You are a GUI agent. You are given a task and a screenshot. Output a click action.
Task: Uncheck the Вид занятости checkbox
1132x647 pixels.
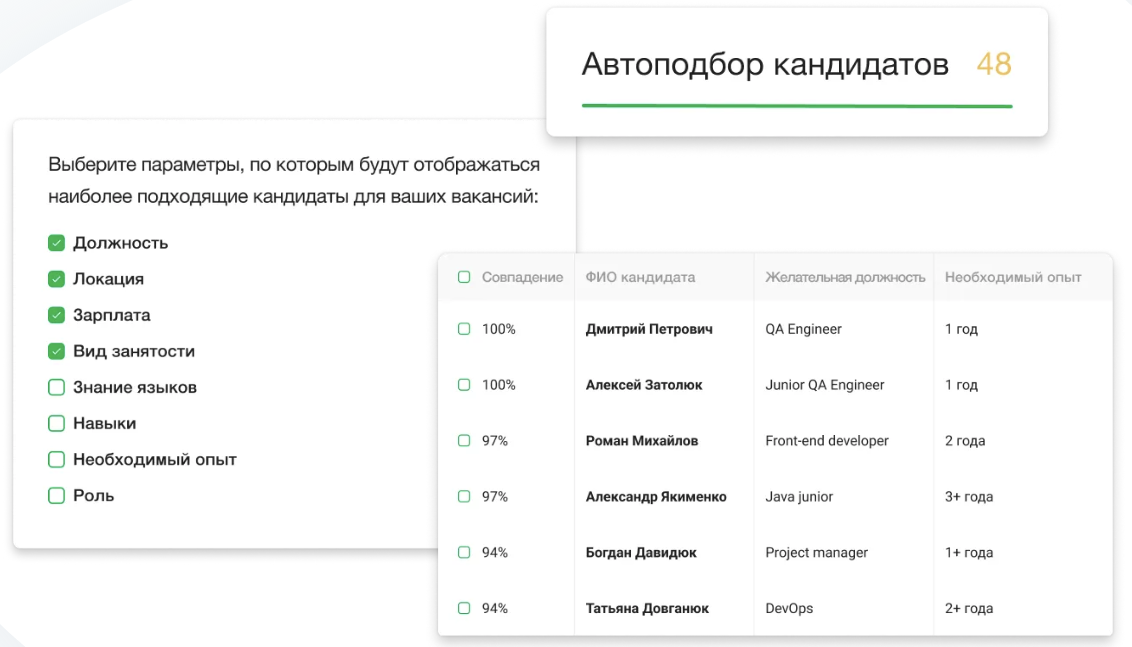point(56,351)
